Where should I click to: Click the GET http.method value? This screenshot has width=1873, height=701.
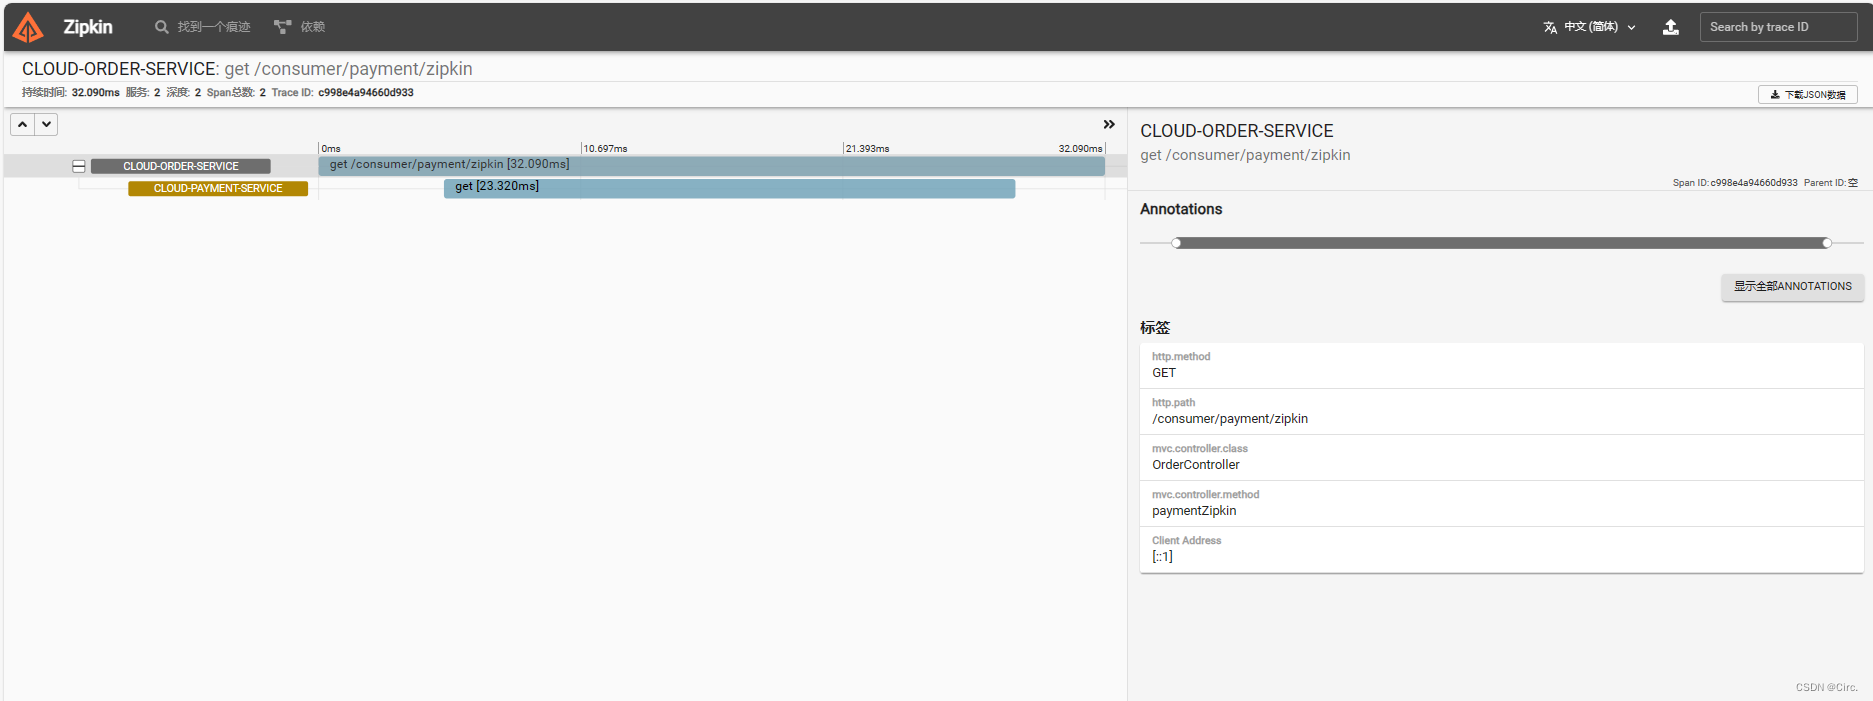[x=1163, y=373]
